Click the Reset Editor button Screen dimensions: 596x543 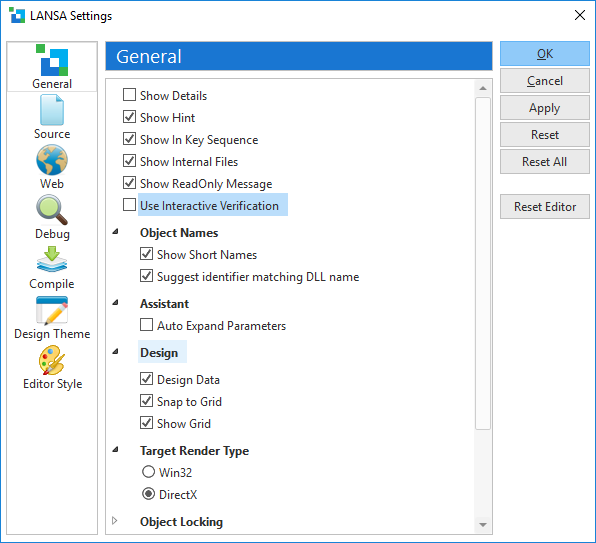[544, 207]
